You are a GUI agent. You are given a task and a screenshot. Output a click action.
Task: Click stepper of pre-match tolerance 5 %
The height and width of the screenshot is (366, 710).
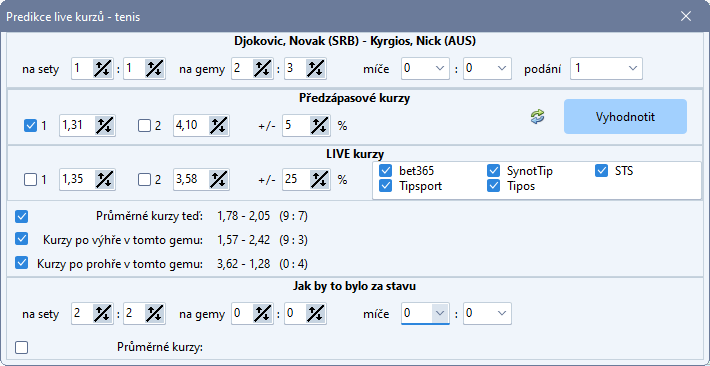[x=320, y=125]
